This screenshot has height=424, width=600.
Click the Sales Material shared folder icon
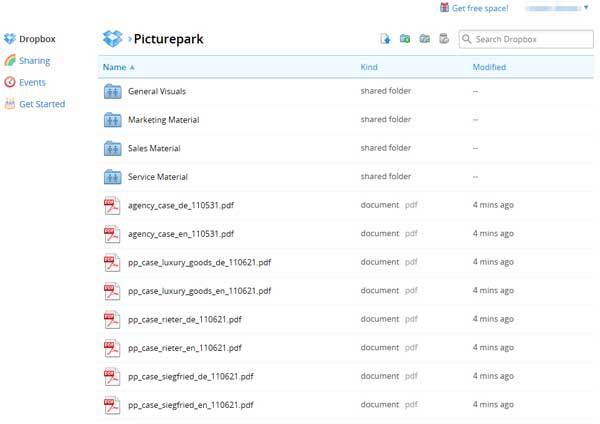(x=112, y=148)
